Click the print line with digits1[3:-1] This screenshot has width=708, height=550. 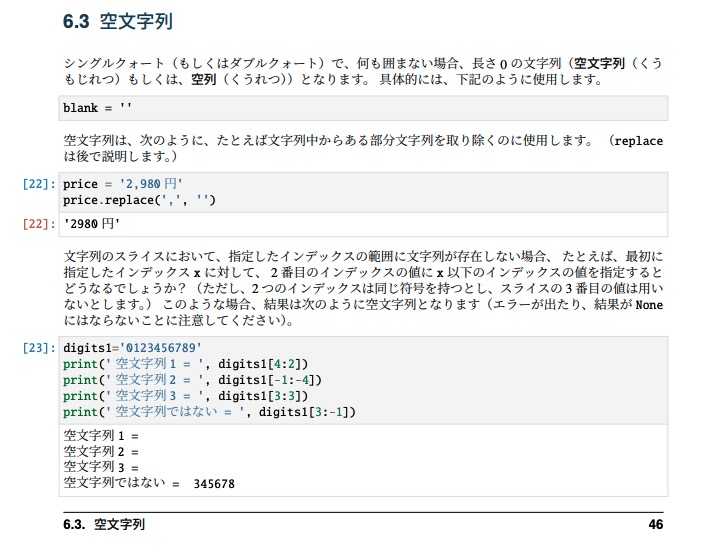(210, 412)
